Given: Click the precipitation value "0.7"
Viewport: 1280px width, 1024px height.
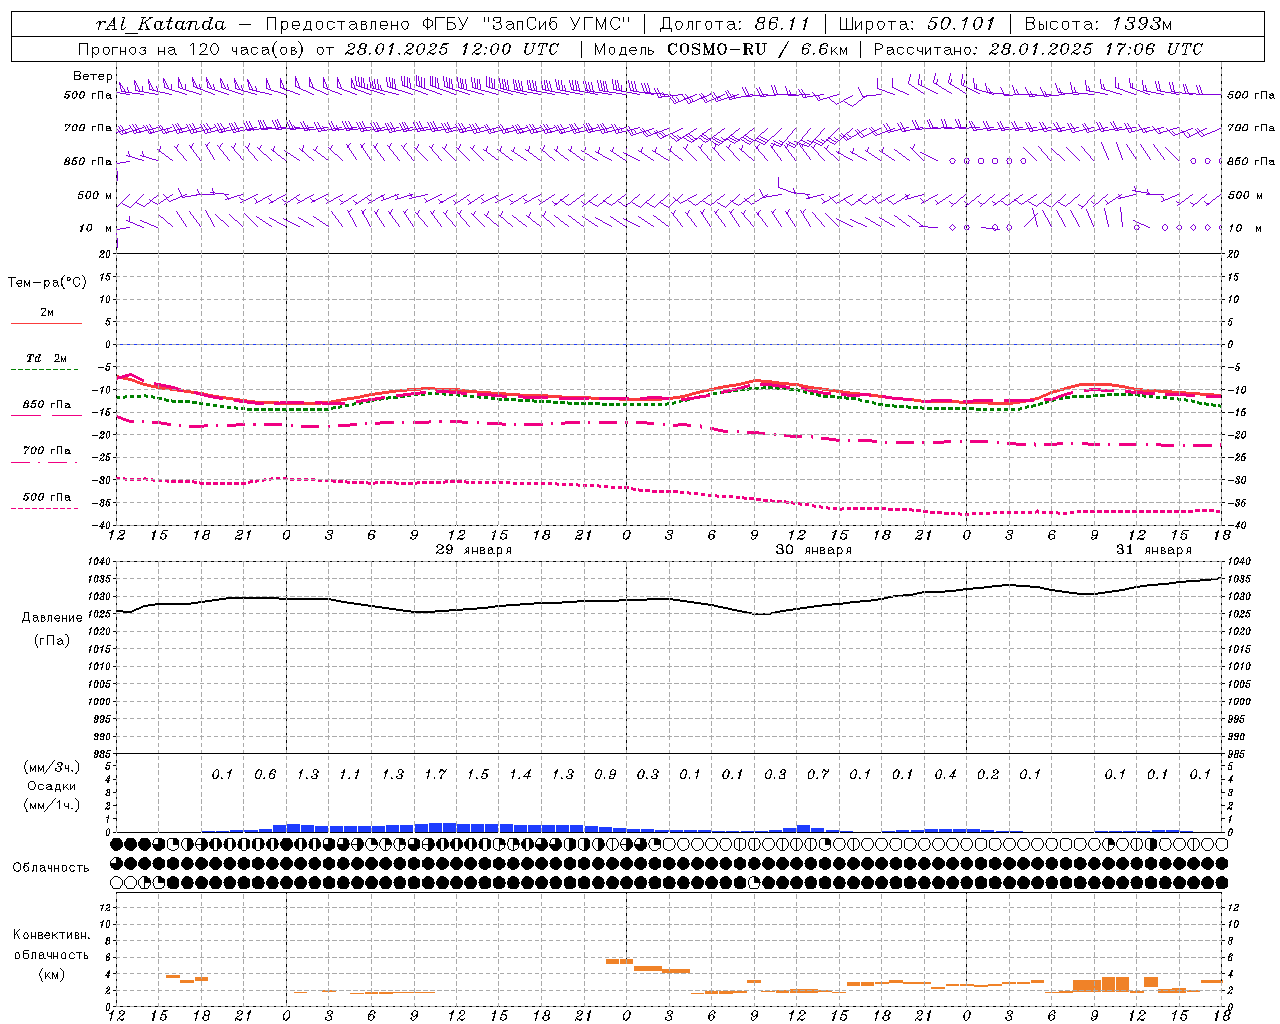Looking at the screenshot, I should coord(818,774).
